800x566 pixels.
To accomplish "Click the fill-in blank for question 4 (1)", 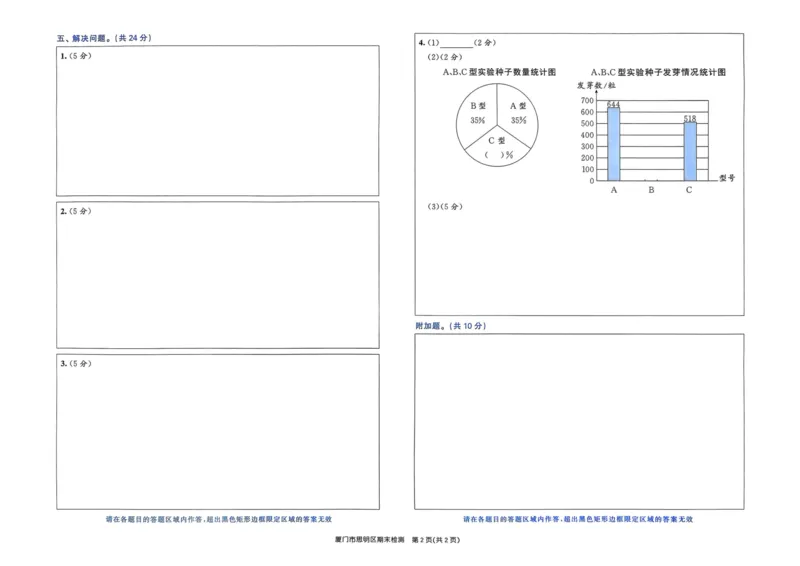I will click(x=456, y=43).
